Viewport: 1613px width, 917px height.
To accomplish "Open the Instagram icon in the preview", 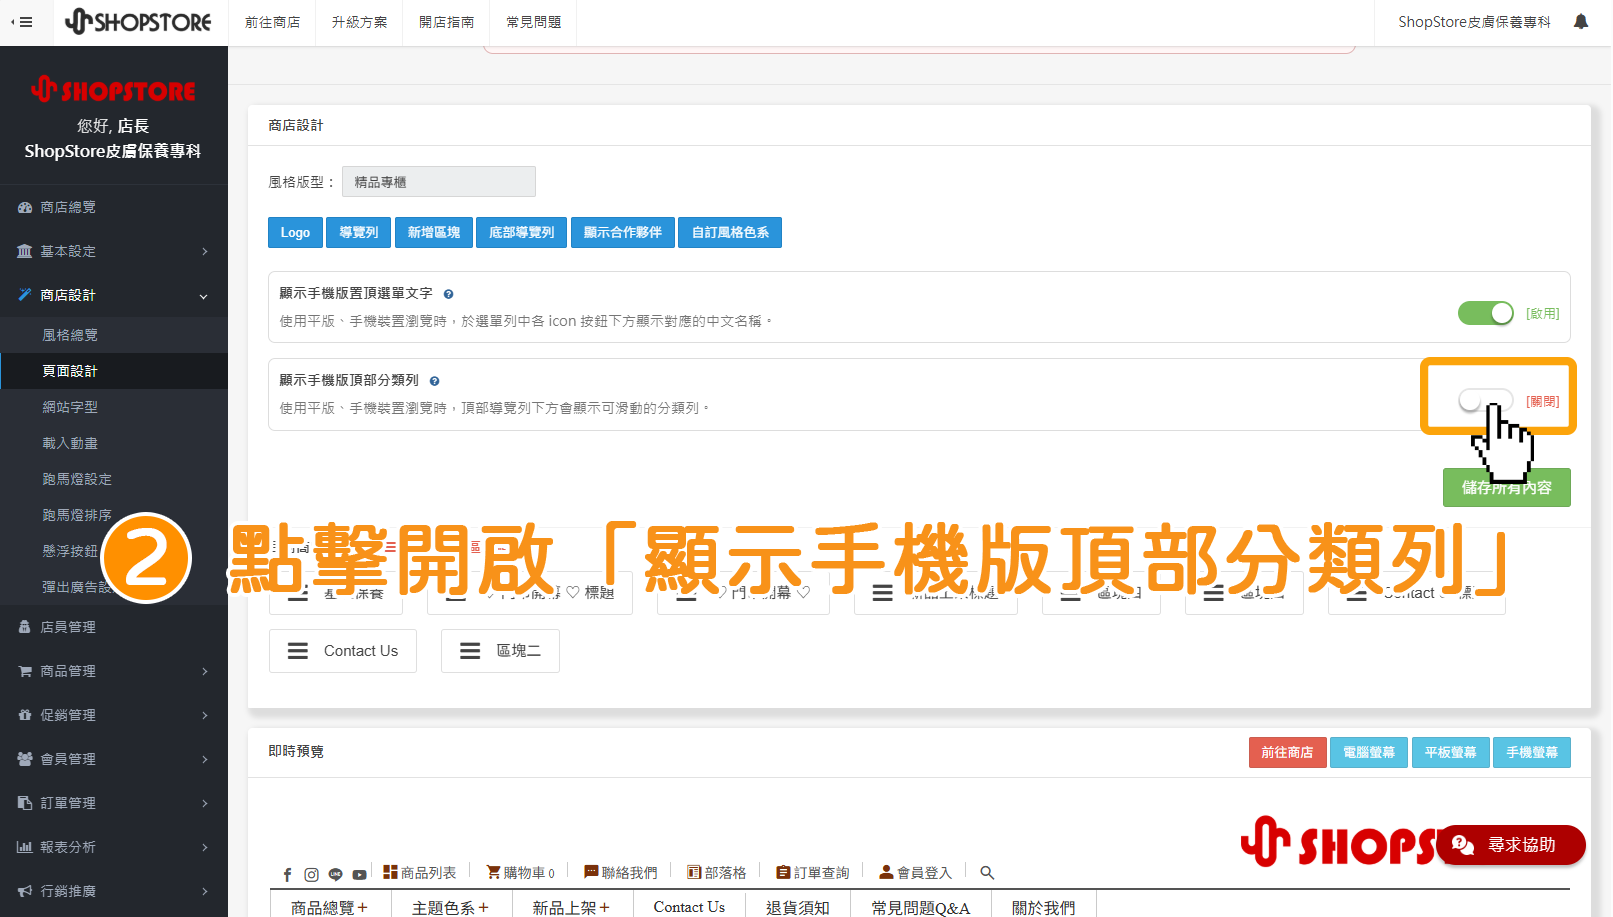I will [311, 874].
